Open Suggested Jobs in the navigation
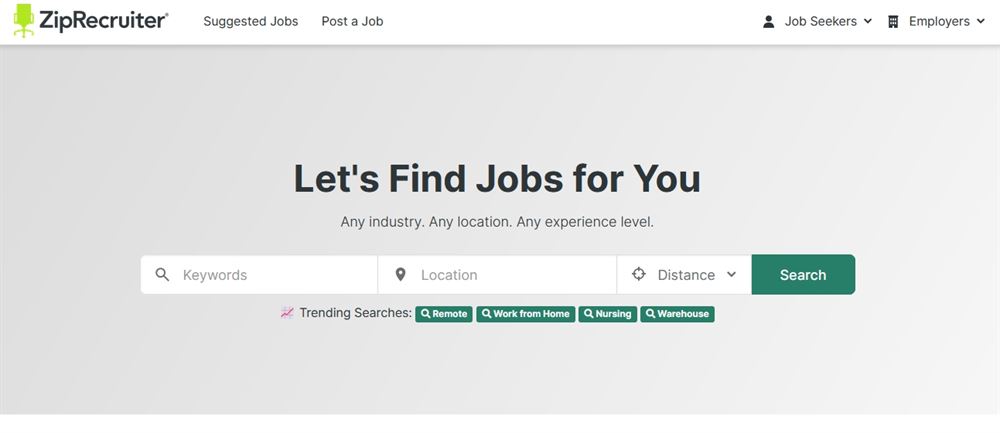Viewport: 1000px width, 433px height. [x=251, y=21]
